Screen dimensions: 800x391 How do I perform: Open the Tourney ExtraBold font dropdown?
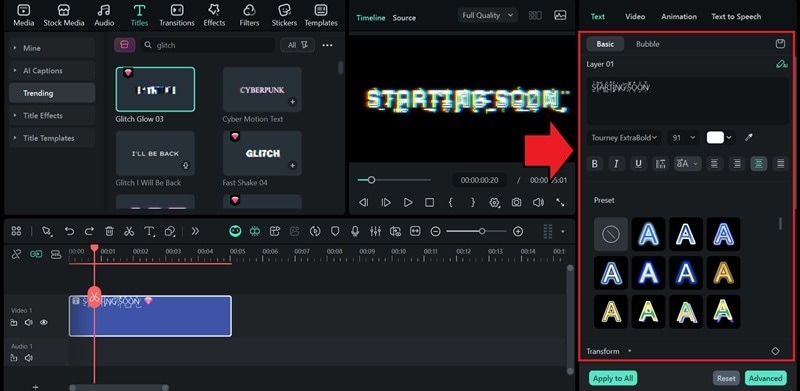(624, 137)
